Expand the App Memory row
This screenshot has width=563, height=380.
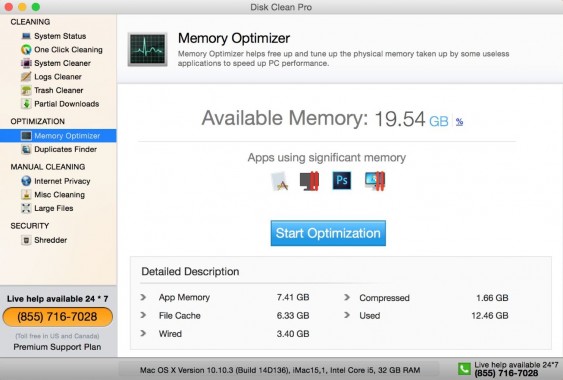(x=143, y=297)
